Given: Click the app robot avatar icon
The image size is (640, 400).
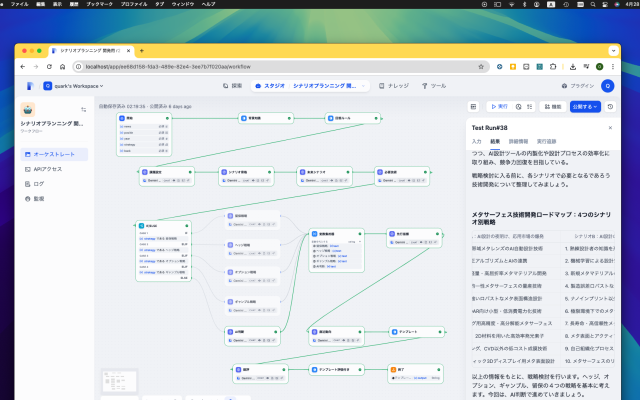Looking at the screenshot, I should (28, 109).
